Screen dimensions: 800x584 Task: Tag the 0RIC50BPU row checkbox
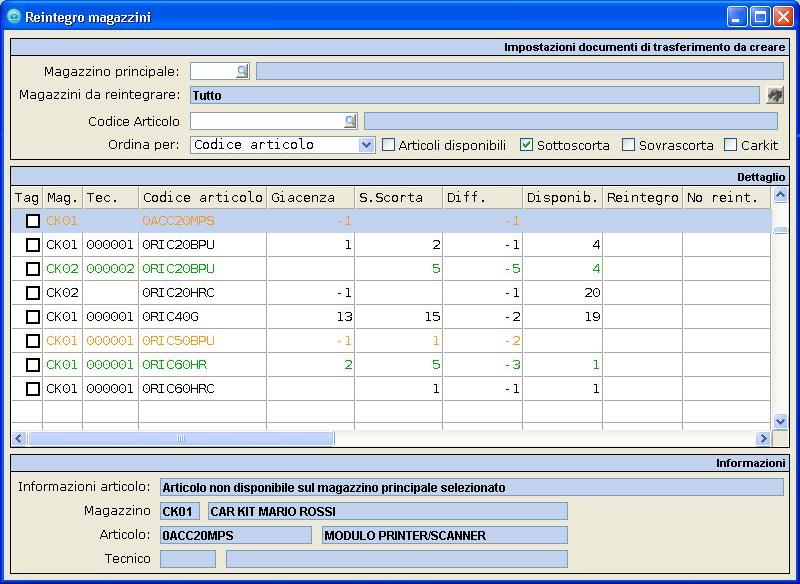33,341
